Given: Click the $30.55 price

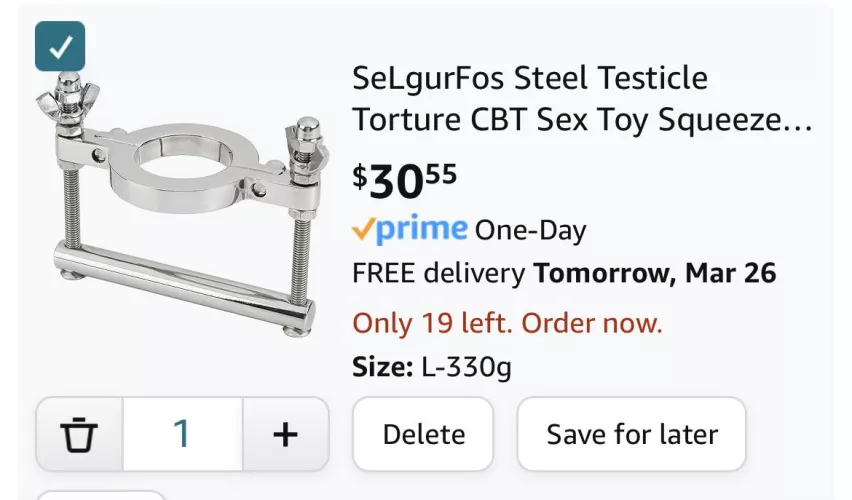Looking at the screenshot, I should (405, 180).
